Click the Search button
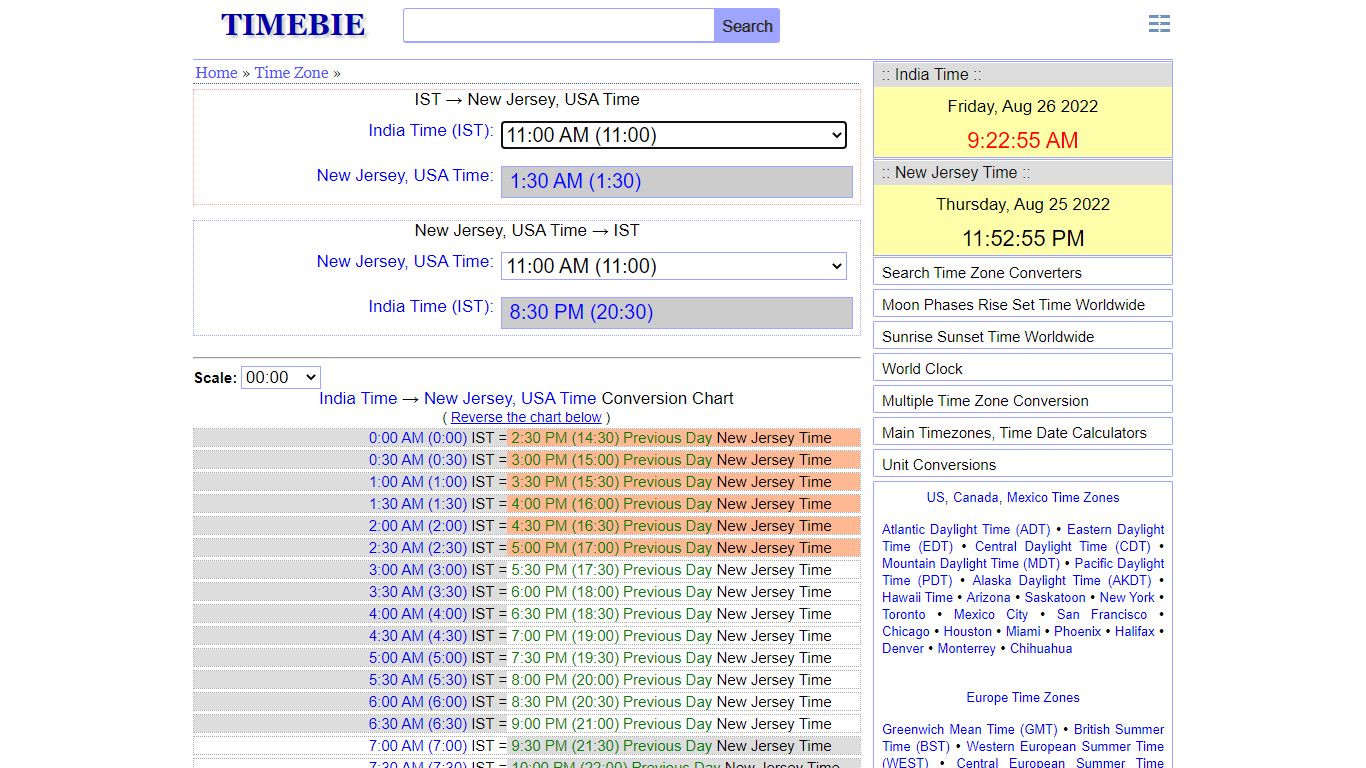The image size is (1366, 768). (x=747, y=26)
